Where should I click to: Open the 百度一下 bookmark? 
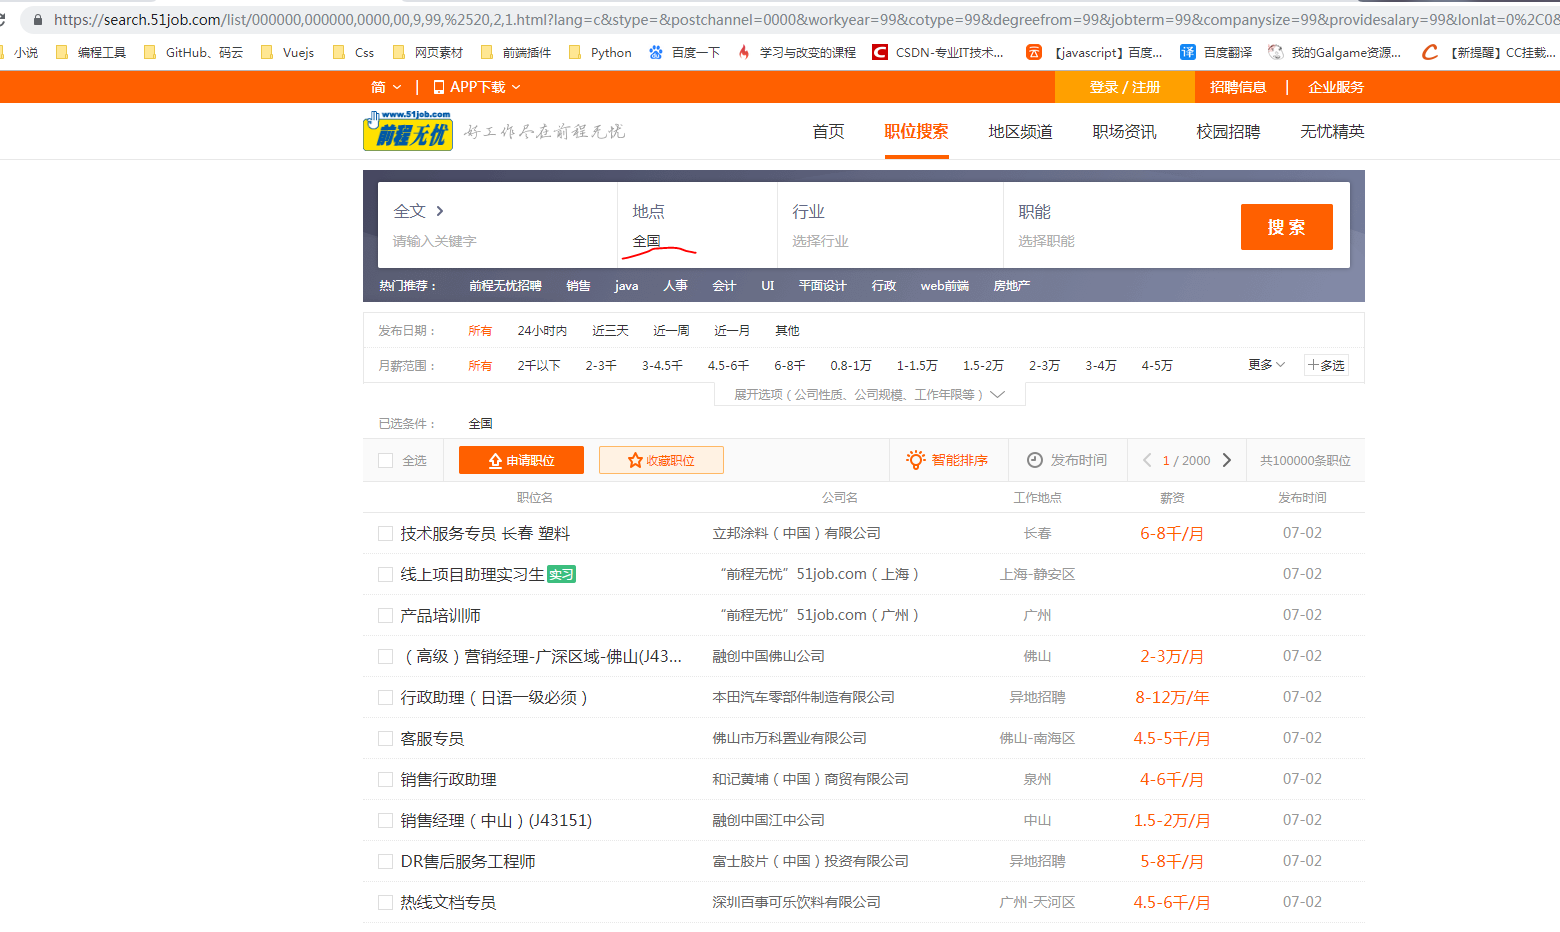[684, 52]
